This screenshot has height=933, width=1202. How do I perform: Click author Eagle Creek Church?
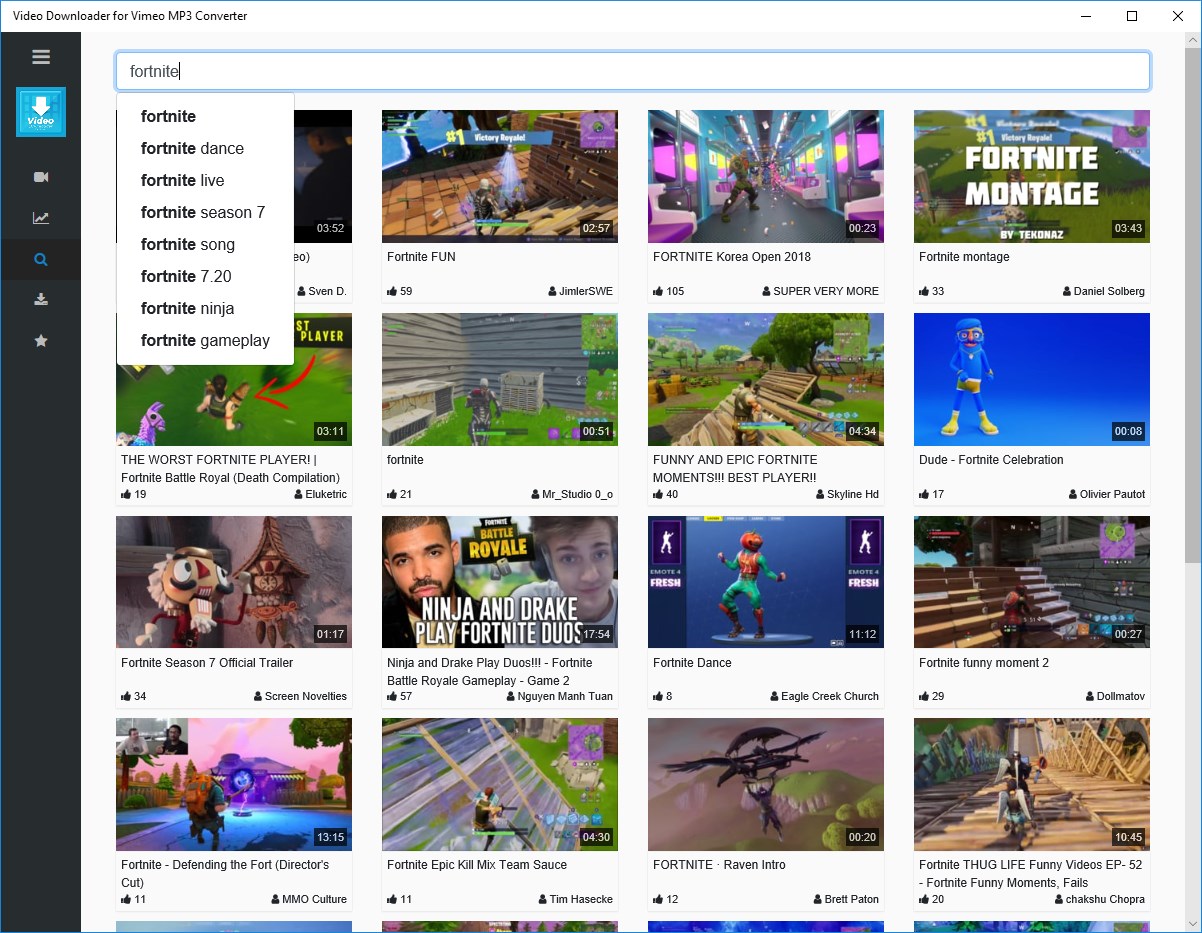(824, 696)
